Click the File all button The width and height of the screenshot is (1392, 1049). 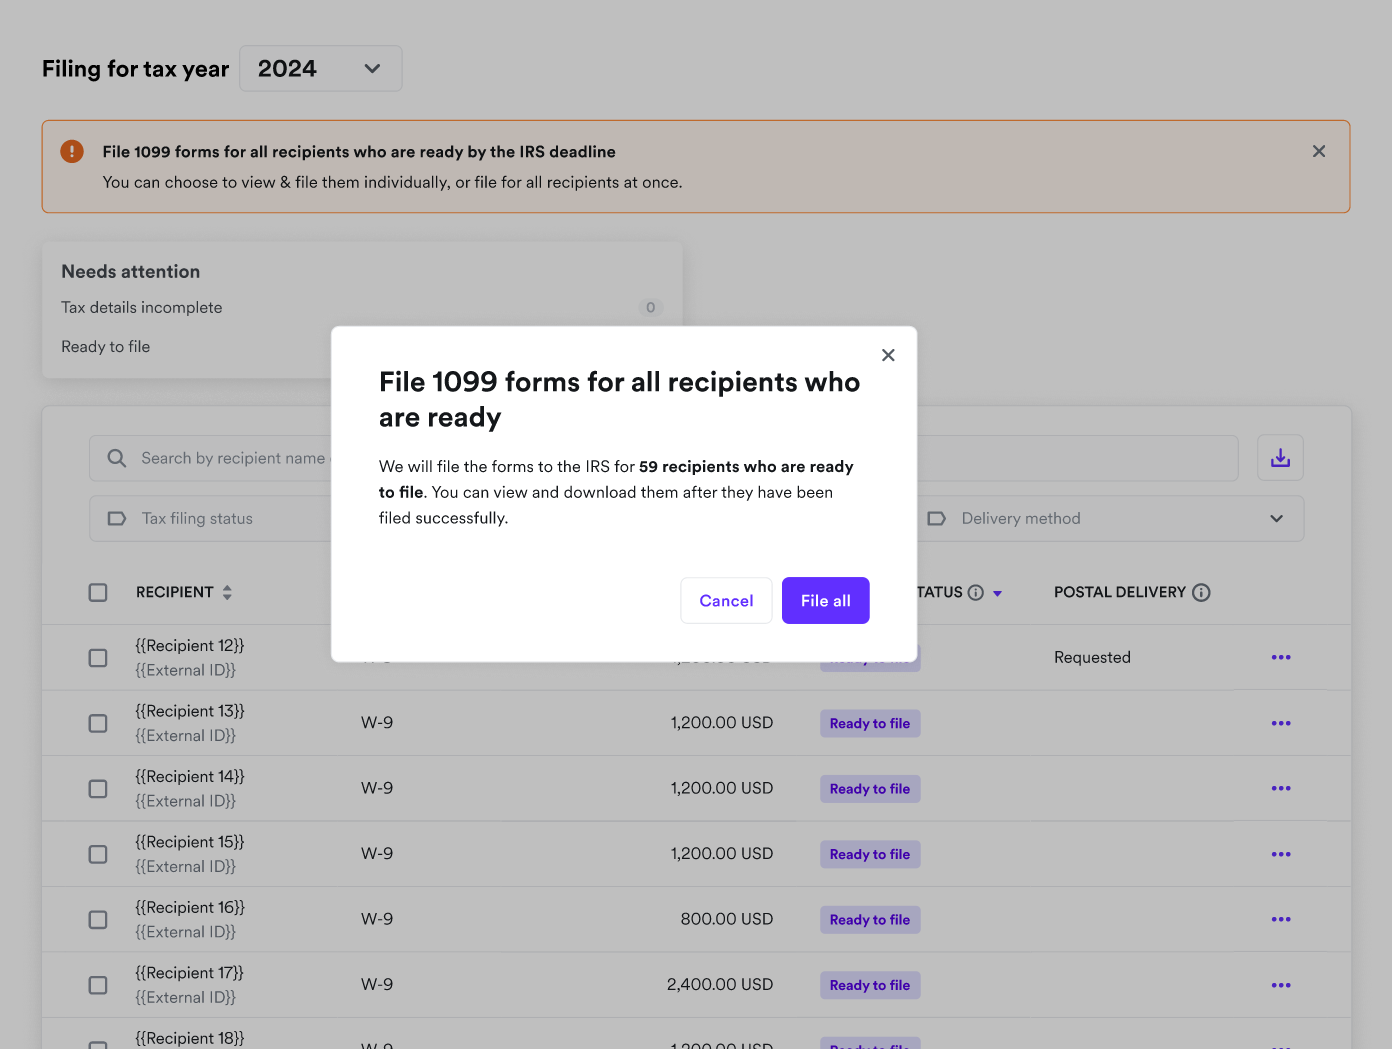pyautogui.click(x=825, y=600)
